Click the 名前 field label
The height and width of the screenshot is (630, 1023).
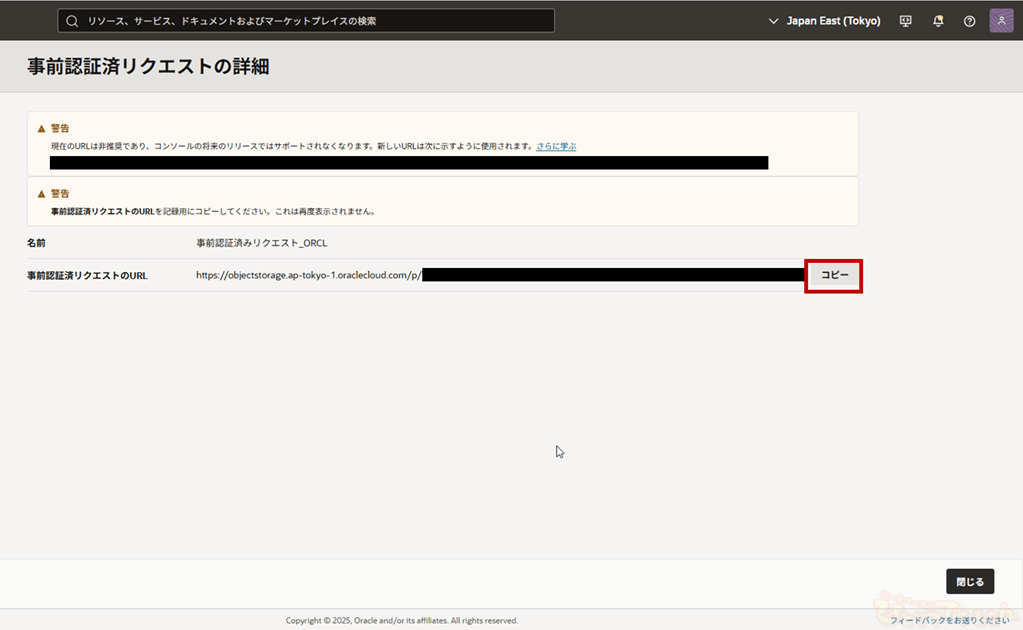[x=36, y=243]
